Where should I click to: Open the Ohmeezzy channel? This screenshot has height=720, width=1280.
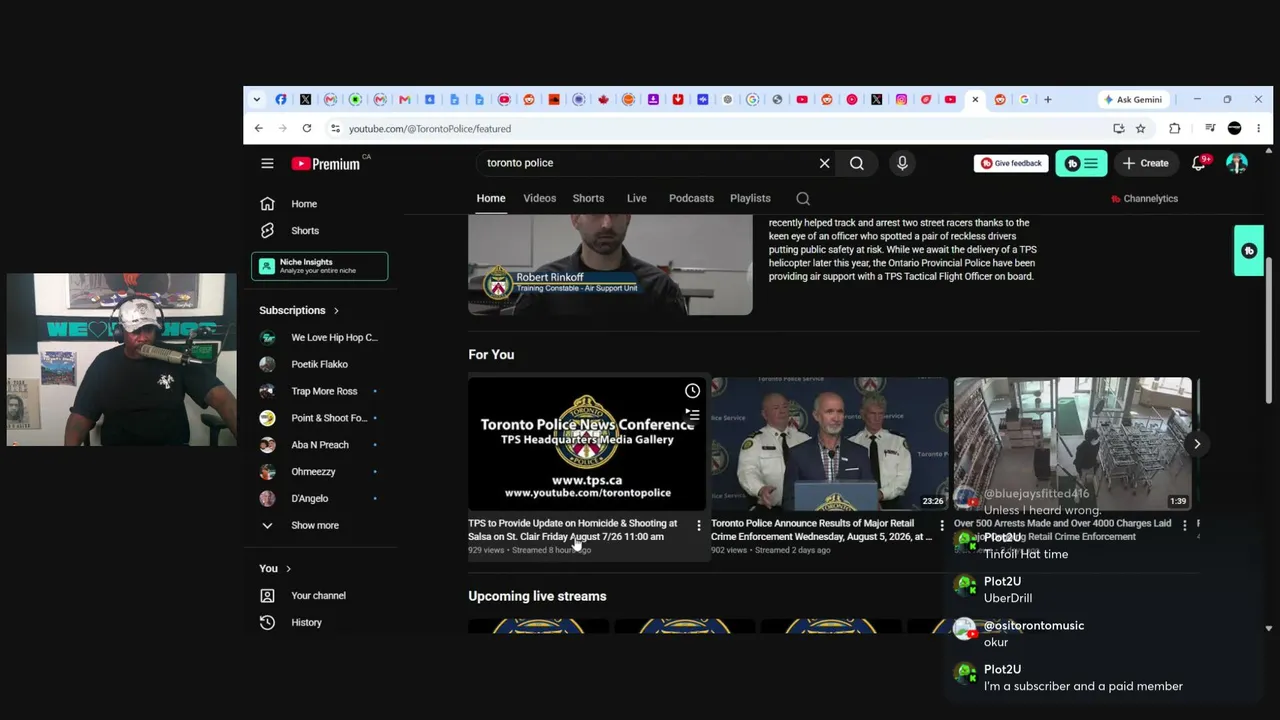[x=320, y=472]
